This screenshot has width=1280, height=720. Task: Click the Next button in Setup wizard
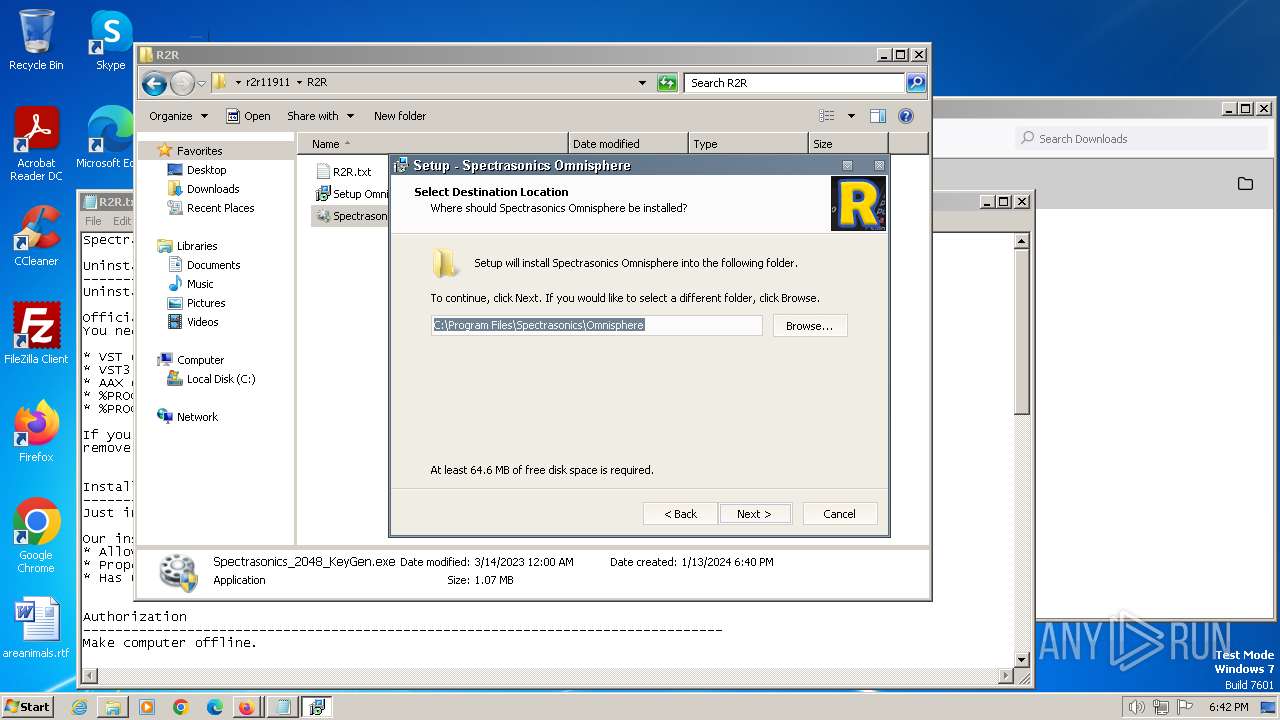coord(754,514)
